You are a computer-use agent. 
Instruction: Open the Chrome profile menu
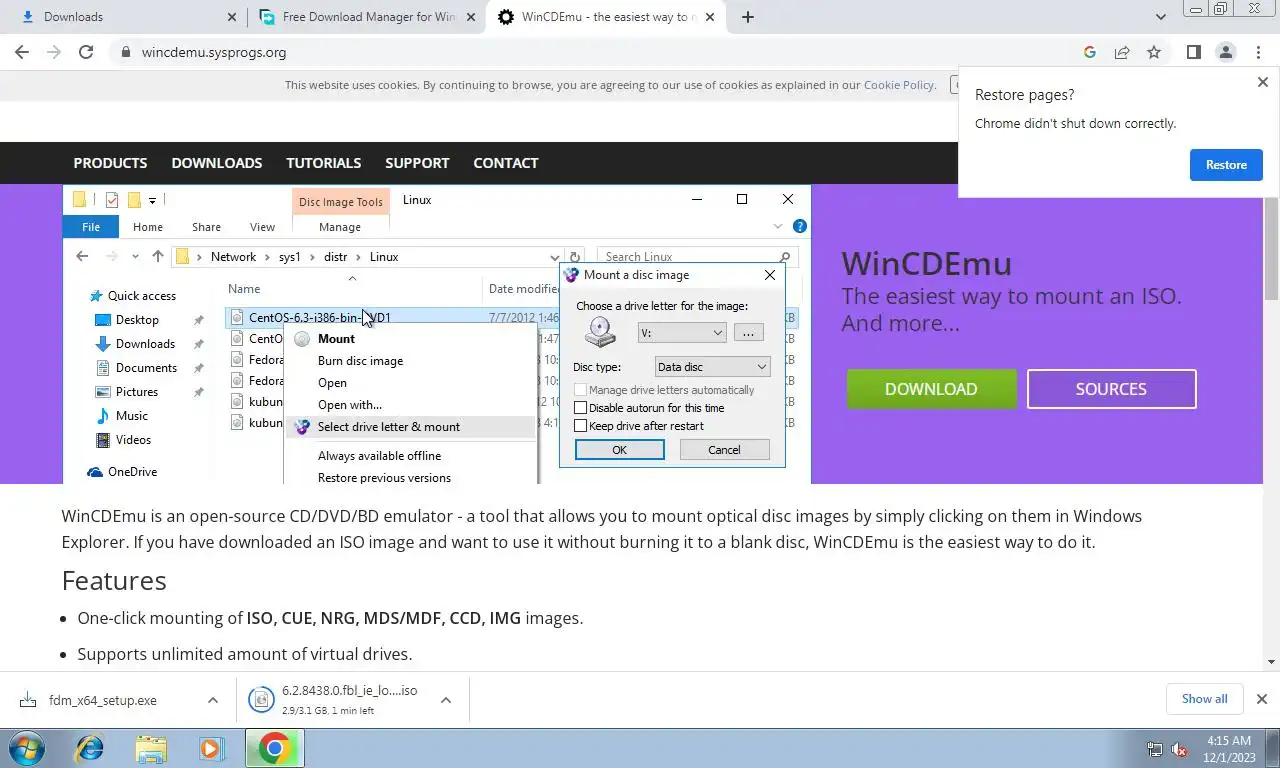point(1225,52)
